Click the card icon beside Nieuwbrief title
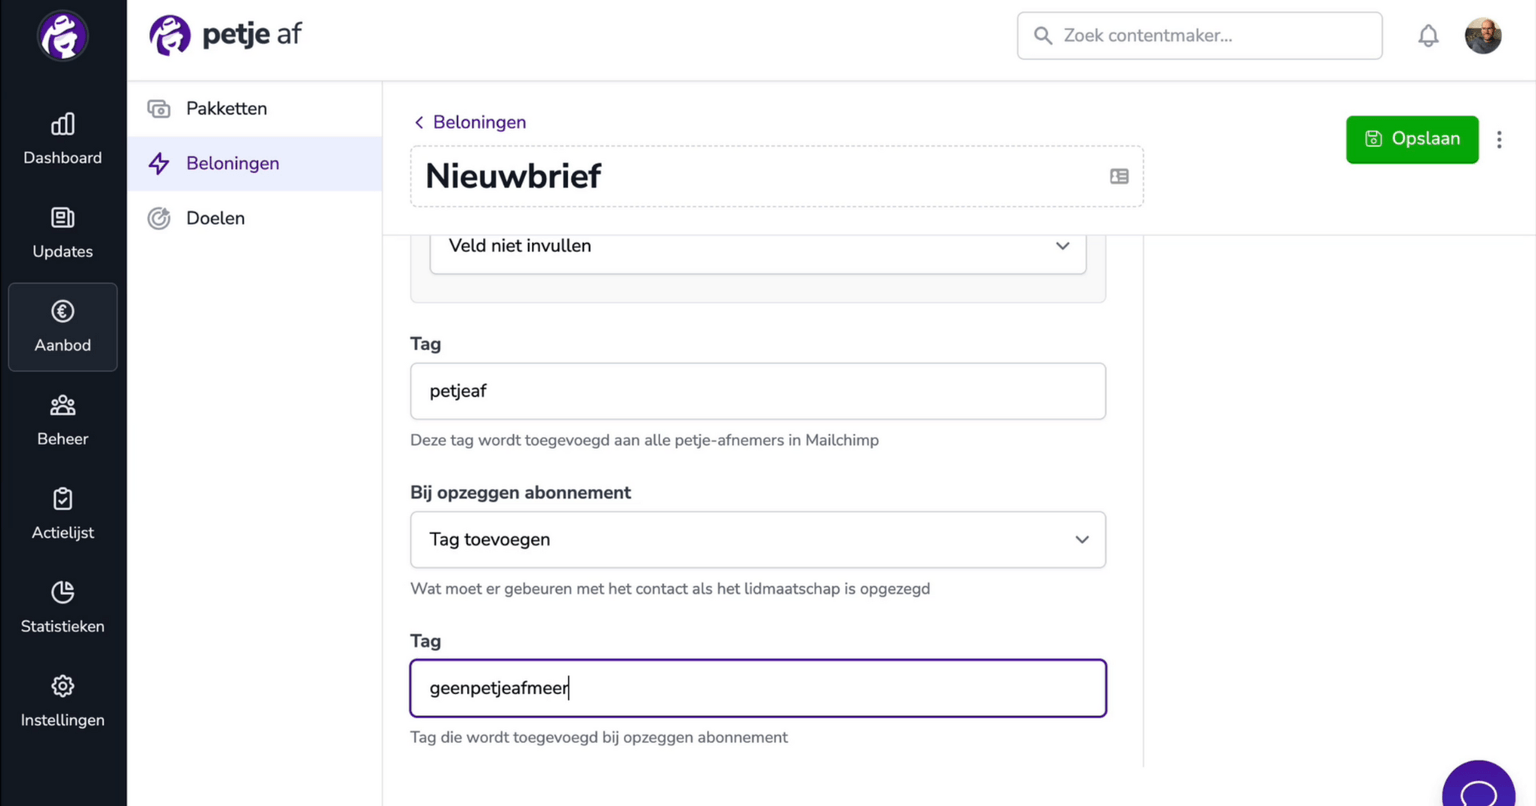This screenshot has width=1536, height=806. coord(1119,177)
